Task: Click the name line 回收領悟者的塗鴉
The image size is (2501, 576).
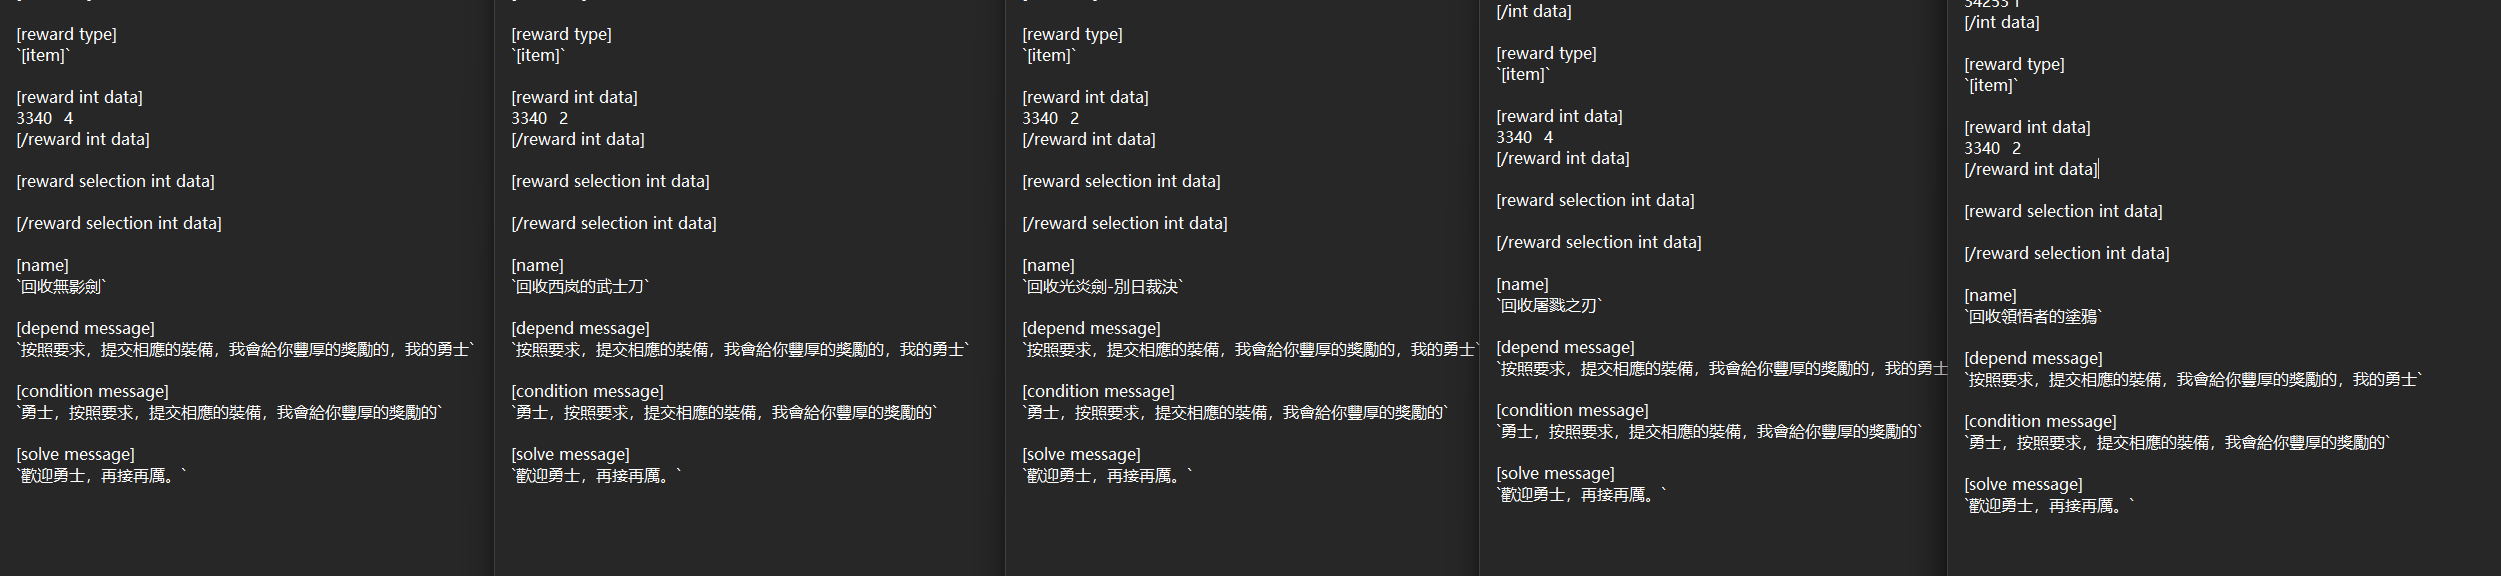Action: [2033, 317]
